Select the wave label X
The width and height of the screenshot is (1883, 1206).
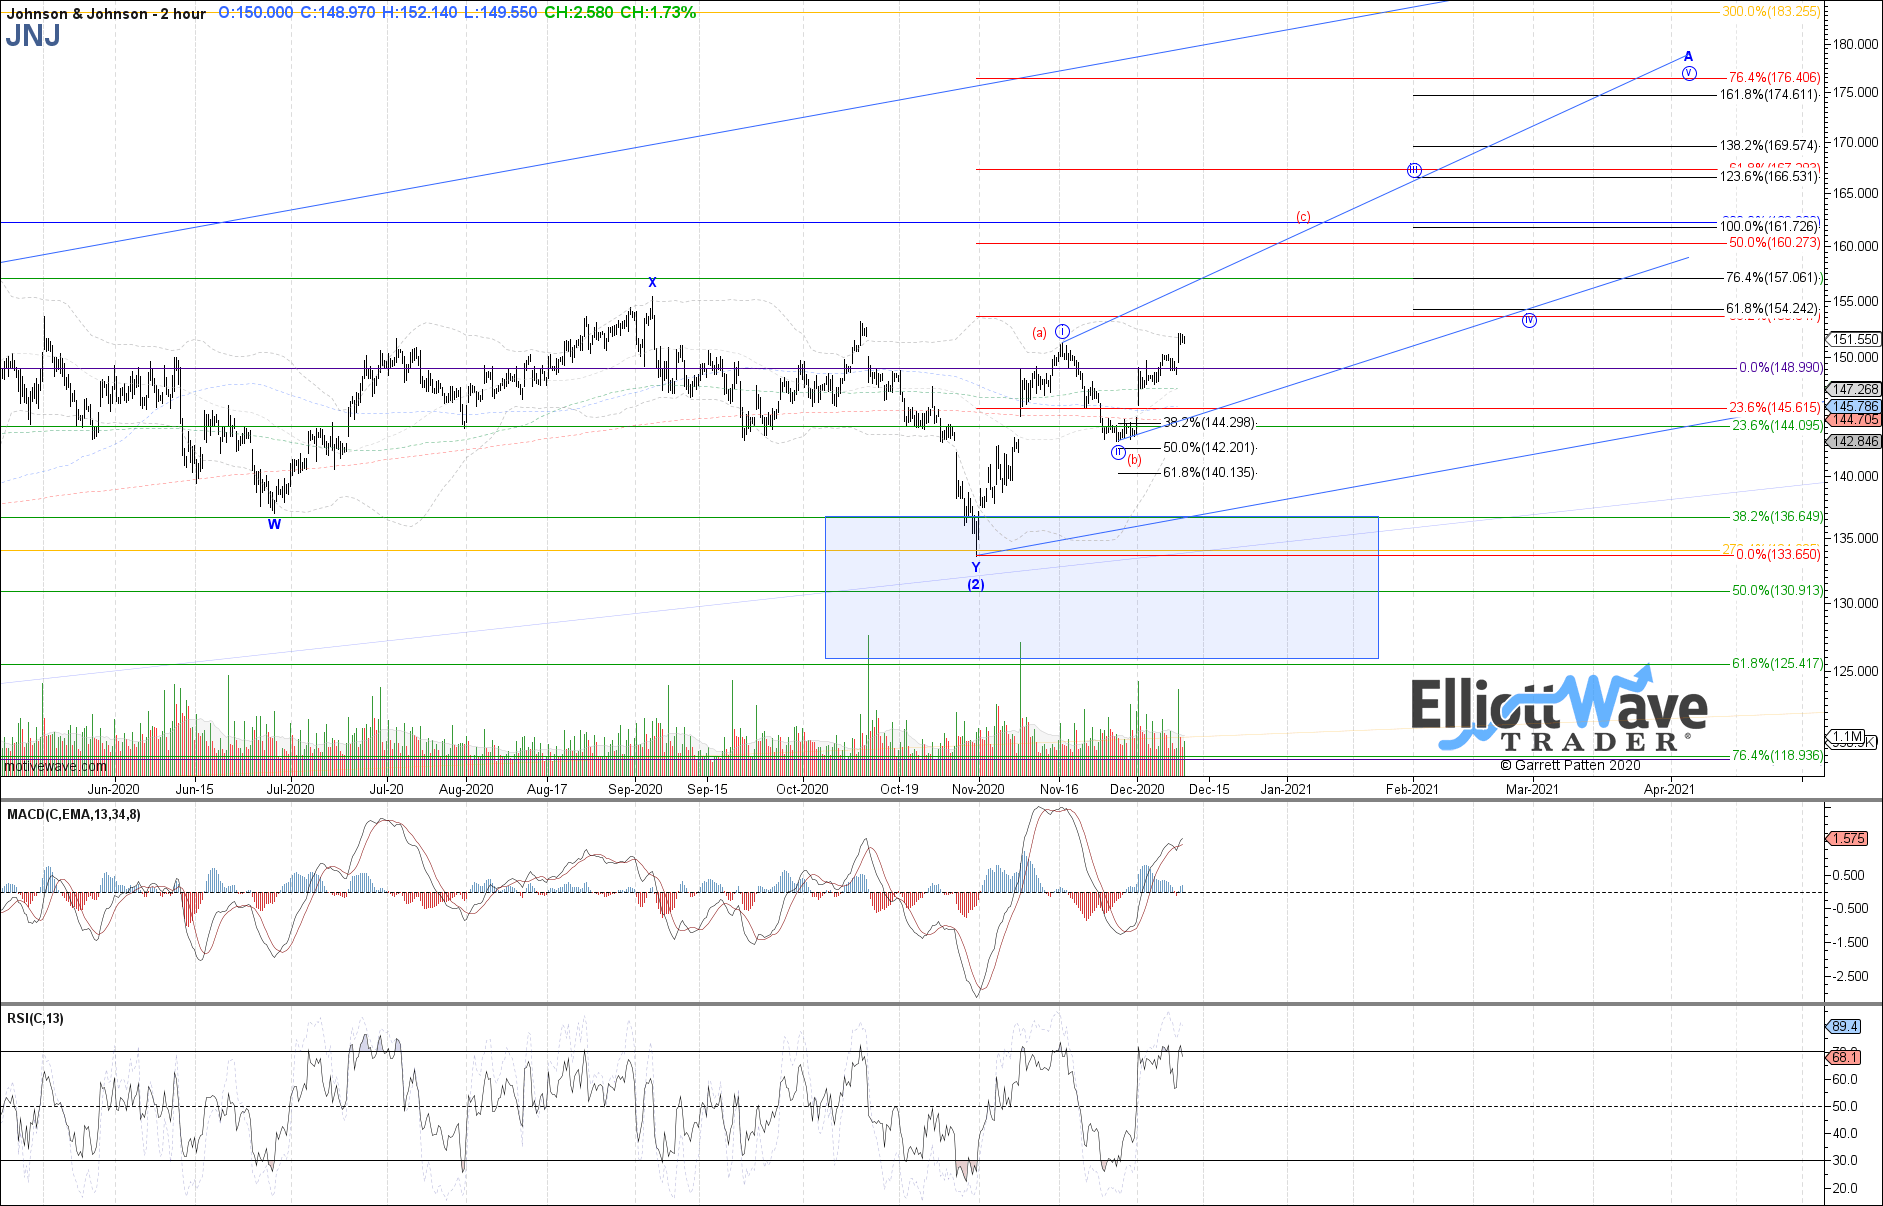click(x=652, y=284)
